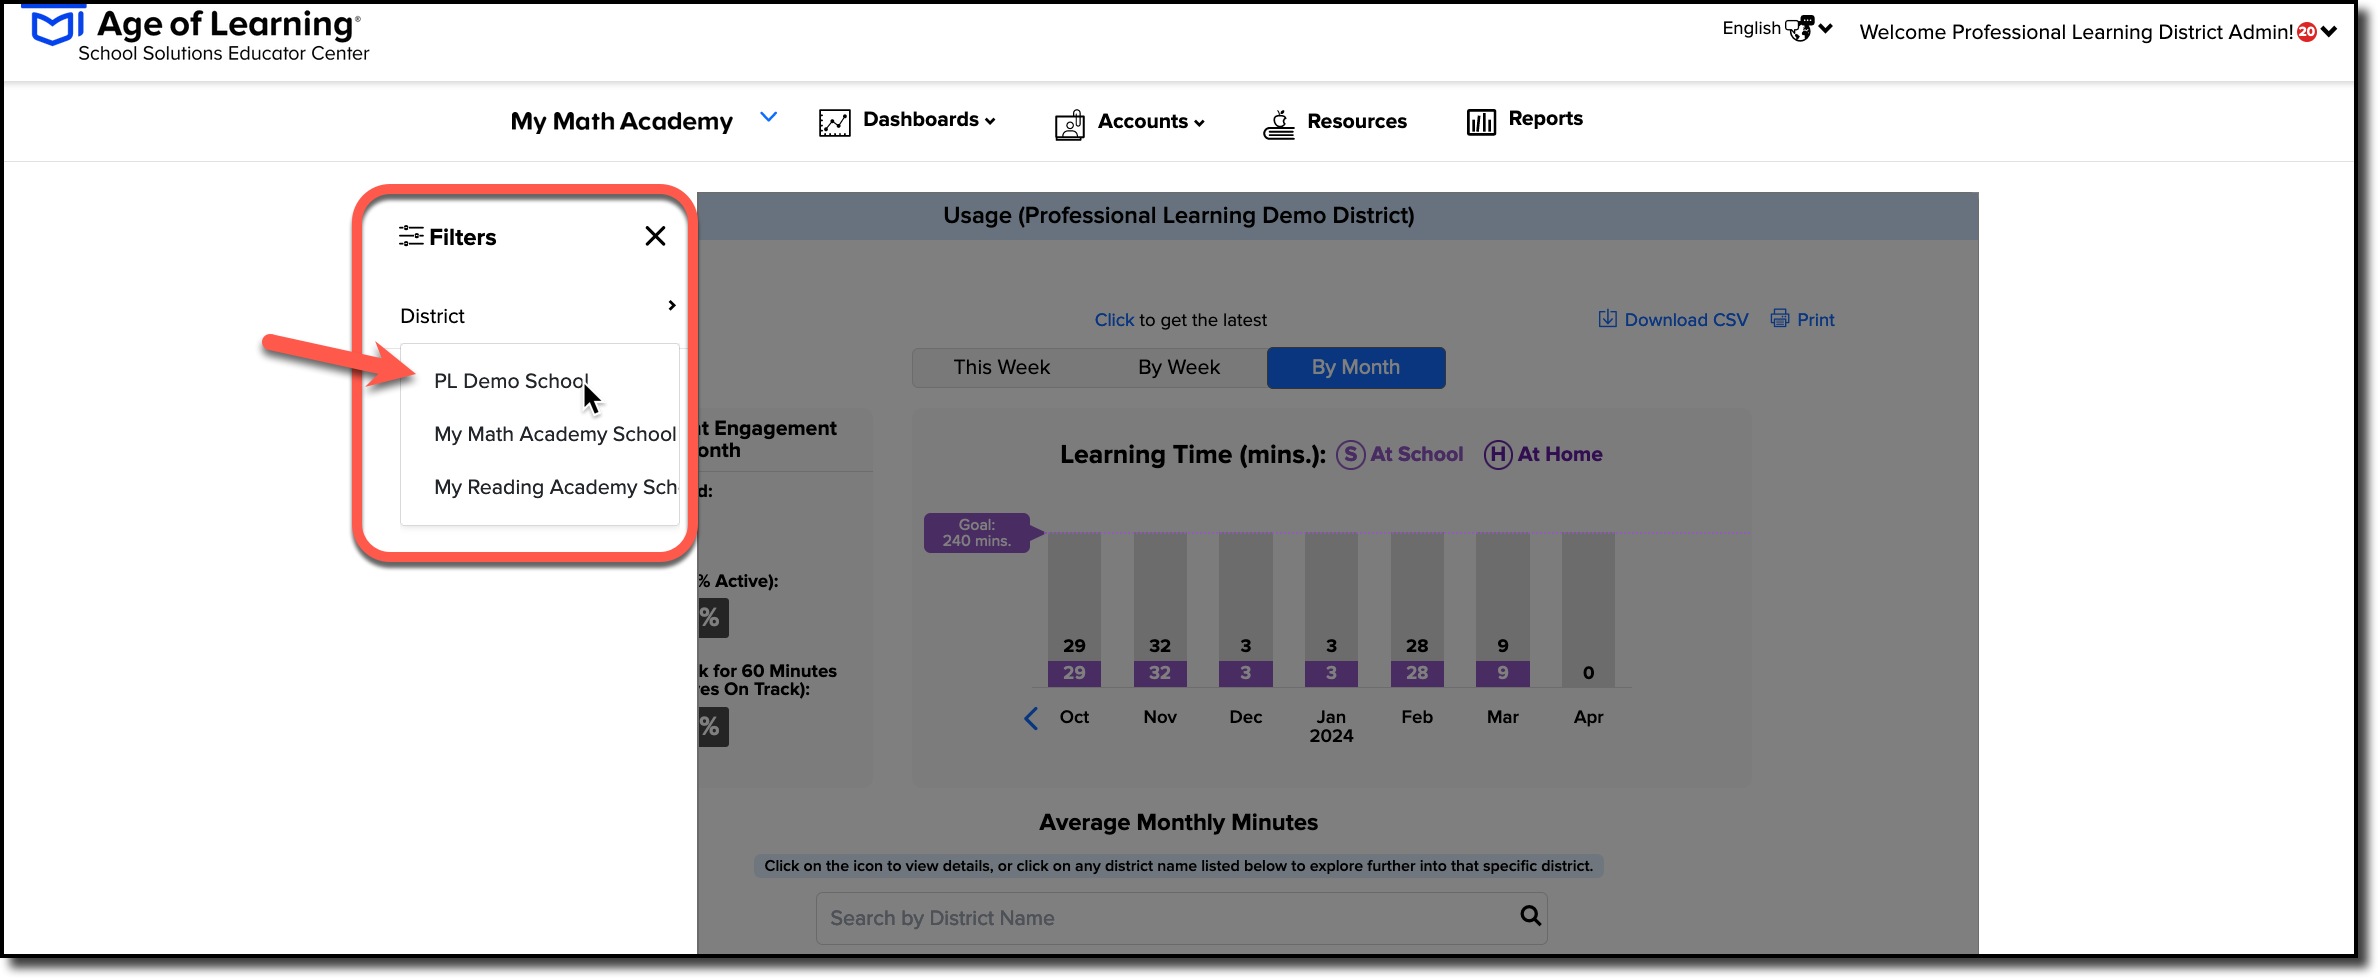This screenshot has width=2378, height=978.
Task: Open the language selector globe icon
Action: (1799, 29)
